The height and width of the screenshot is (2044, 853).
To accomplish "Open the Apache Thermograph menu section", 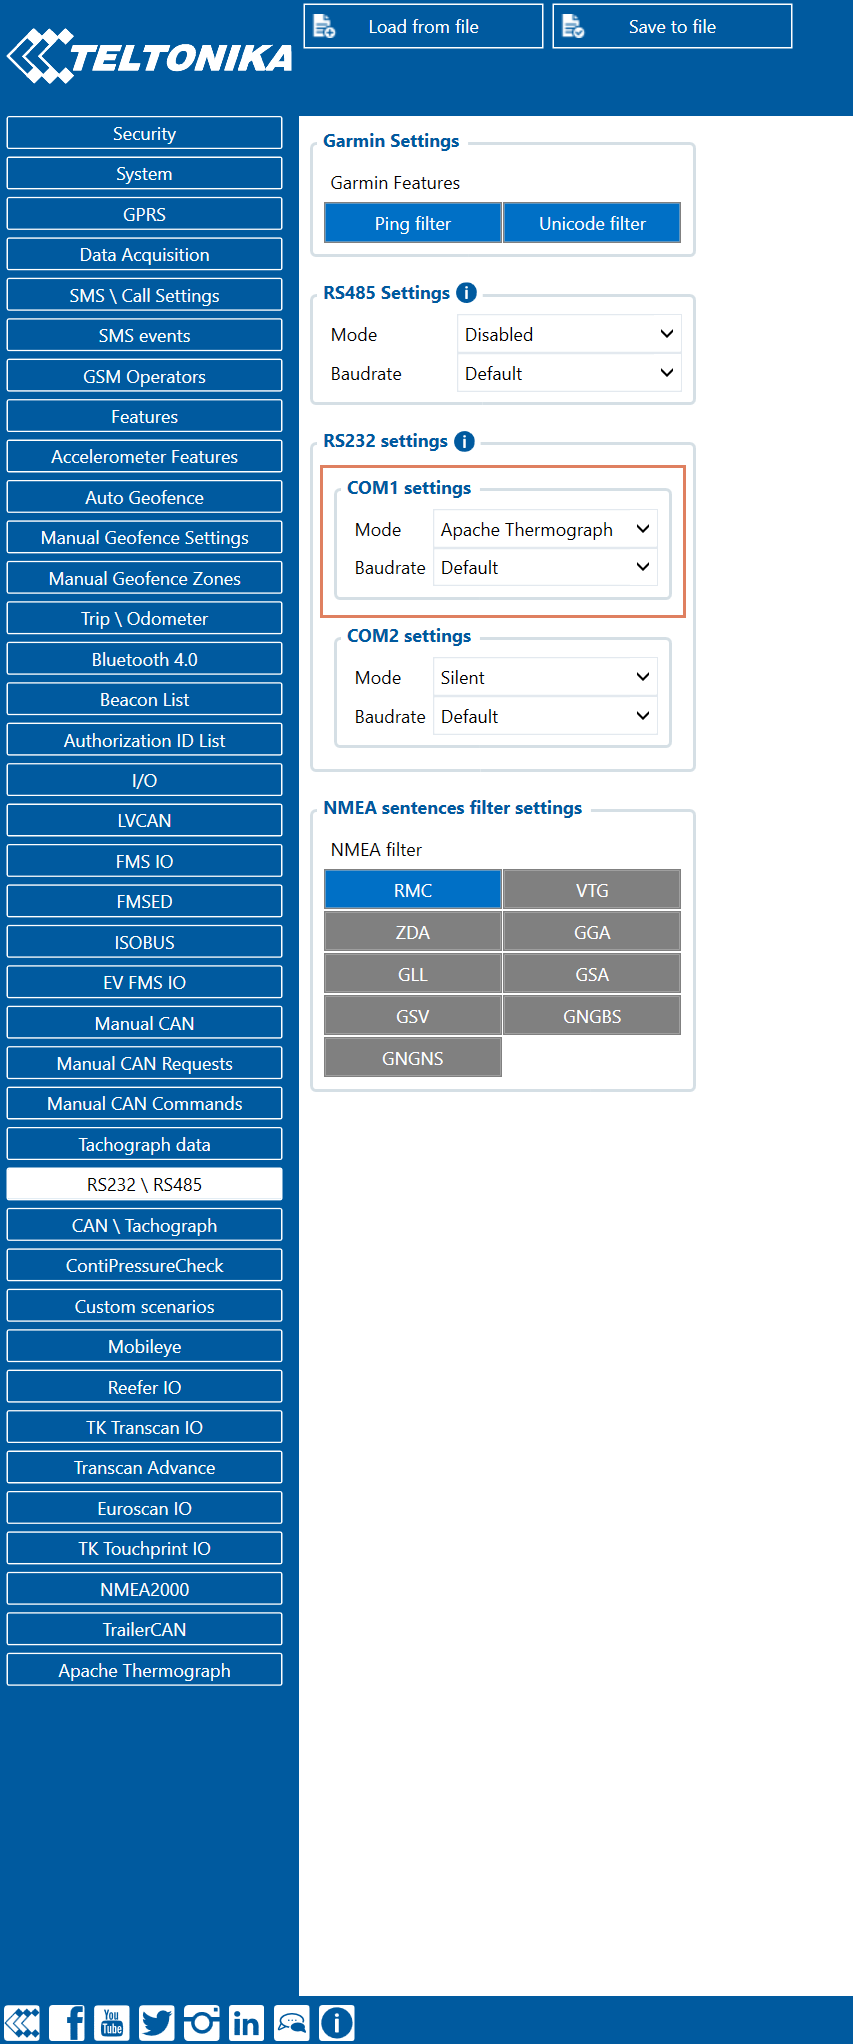I will point(144,1670).
